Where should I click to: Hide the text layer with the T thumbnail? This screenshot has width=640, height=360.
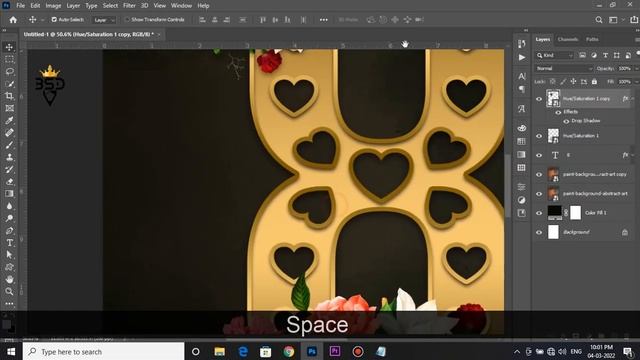click(539, 155)
